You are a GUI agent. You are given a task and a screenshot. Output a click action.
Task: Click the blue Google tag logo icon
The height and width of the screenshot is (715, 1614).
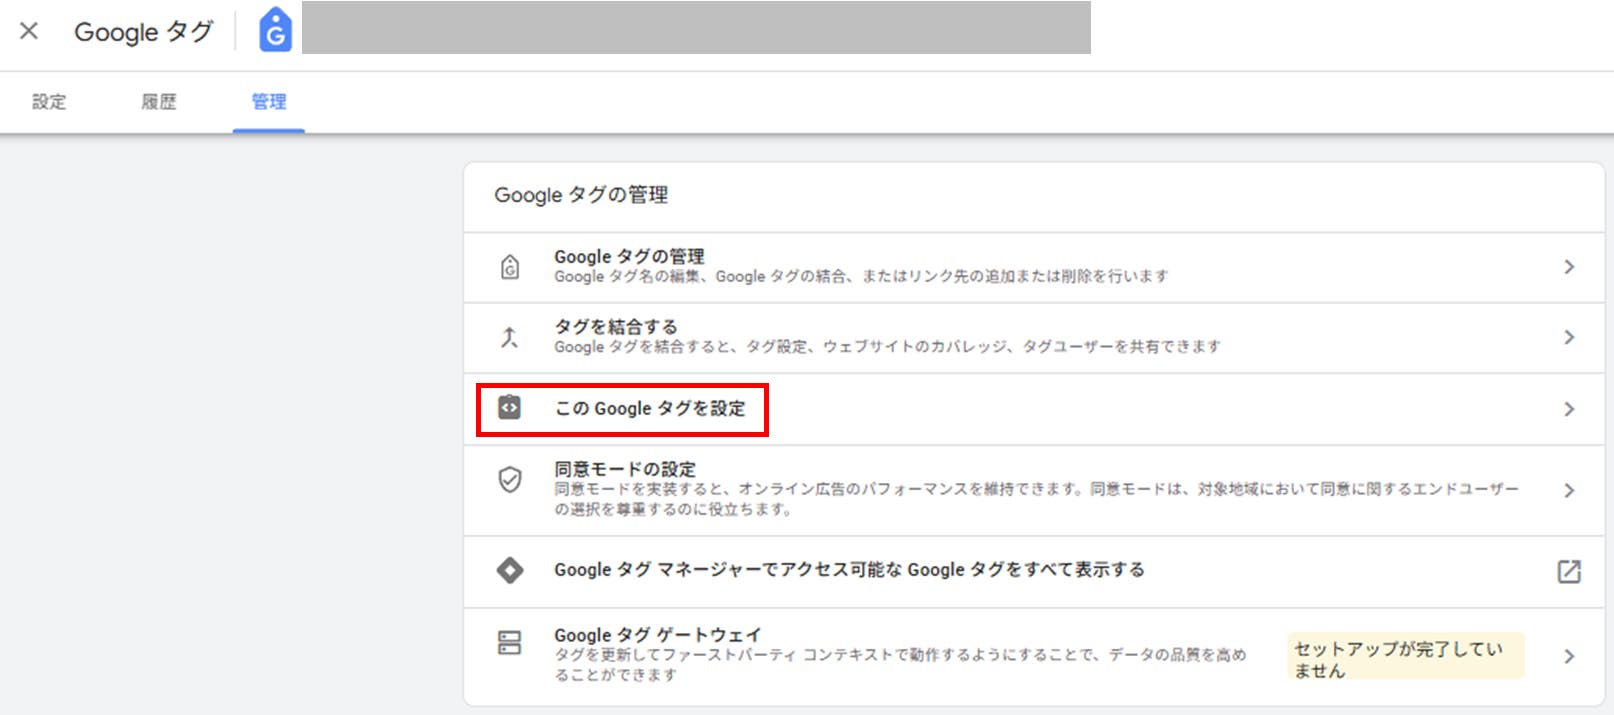pyautogui.click(x=275, y=29)
